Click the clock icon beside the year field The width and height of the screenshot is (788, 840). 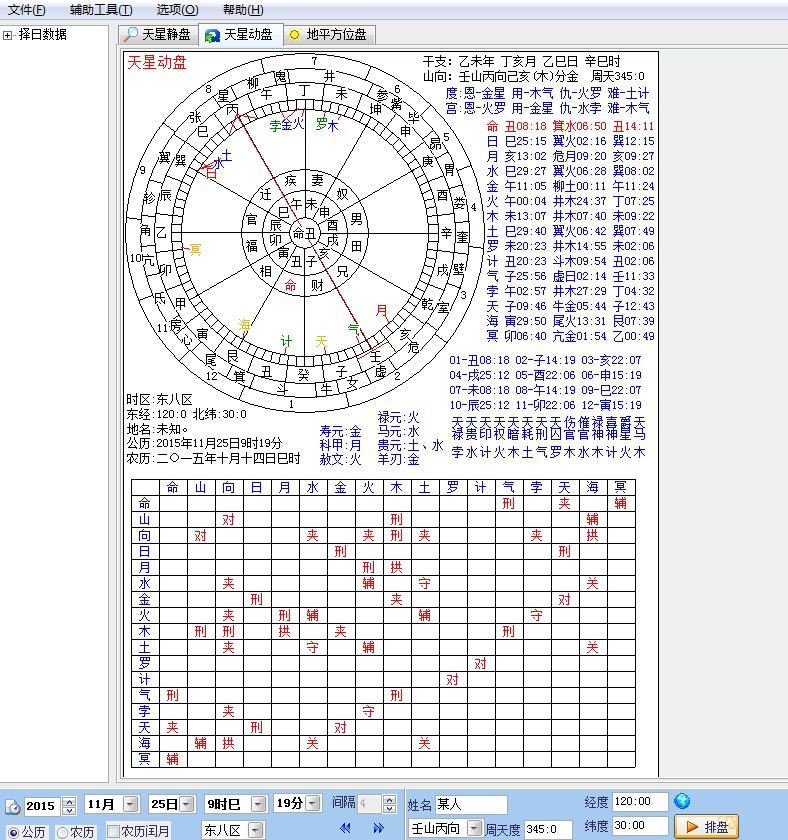click(x=13, y=807)
